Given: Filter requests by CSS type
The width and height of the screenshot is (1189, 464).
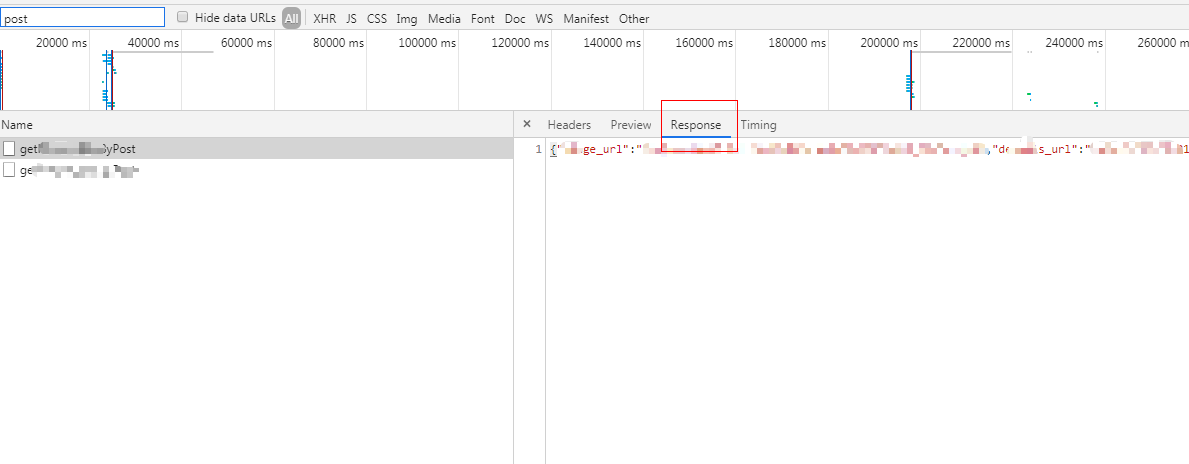Looking at the screenshot, I should point(377,18).
